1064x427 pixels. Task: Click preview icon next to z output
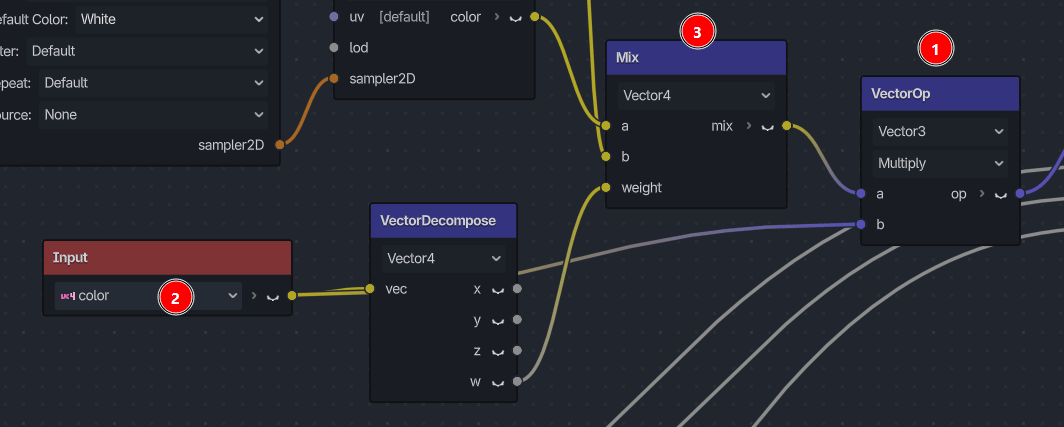(498, 351)
